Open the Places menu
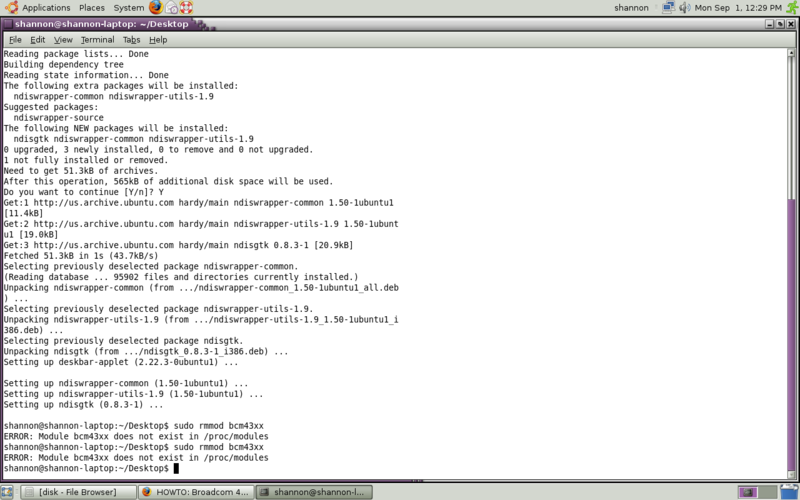This screenshot has height=500, width=800. pos(92,8)
